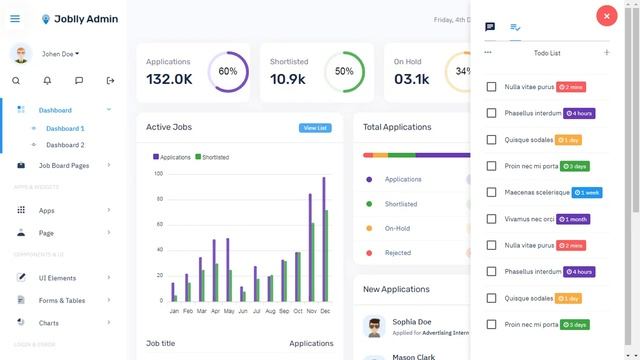Click the Joblly Admin logo pin icon
Viewport: 640px width, 360px height.
click(x=46, y=19)
